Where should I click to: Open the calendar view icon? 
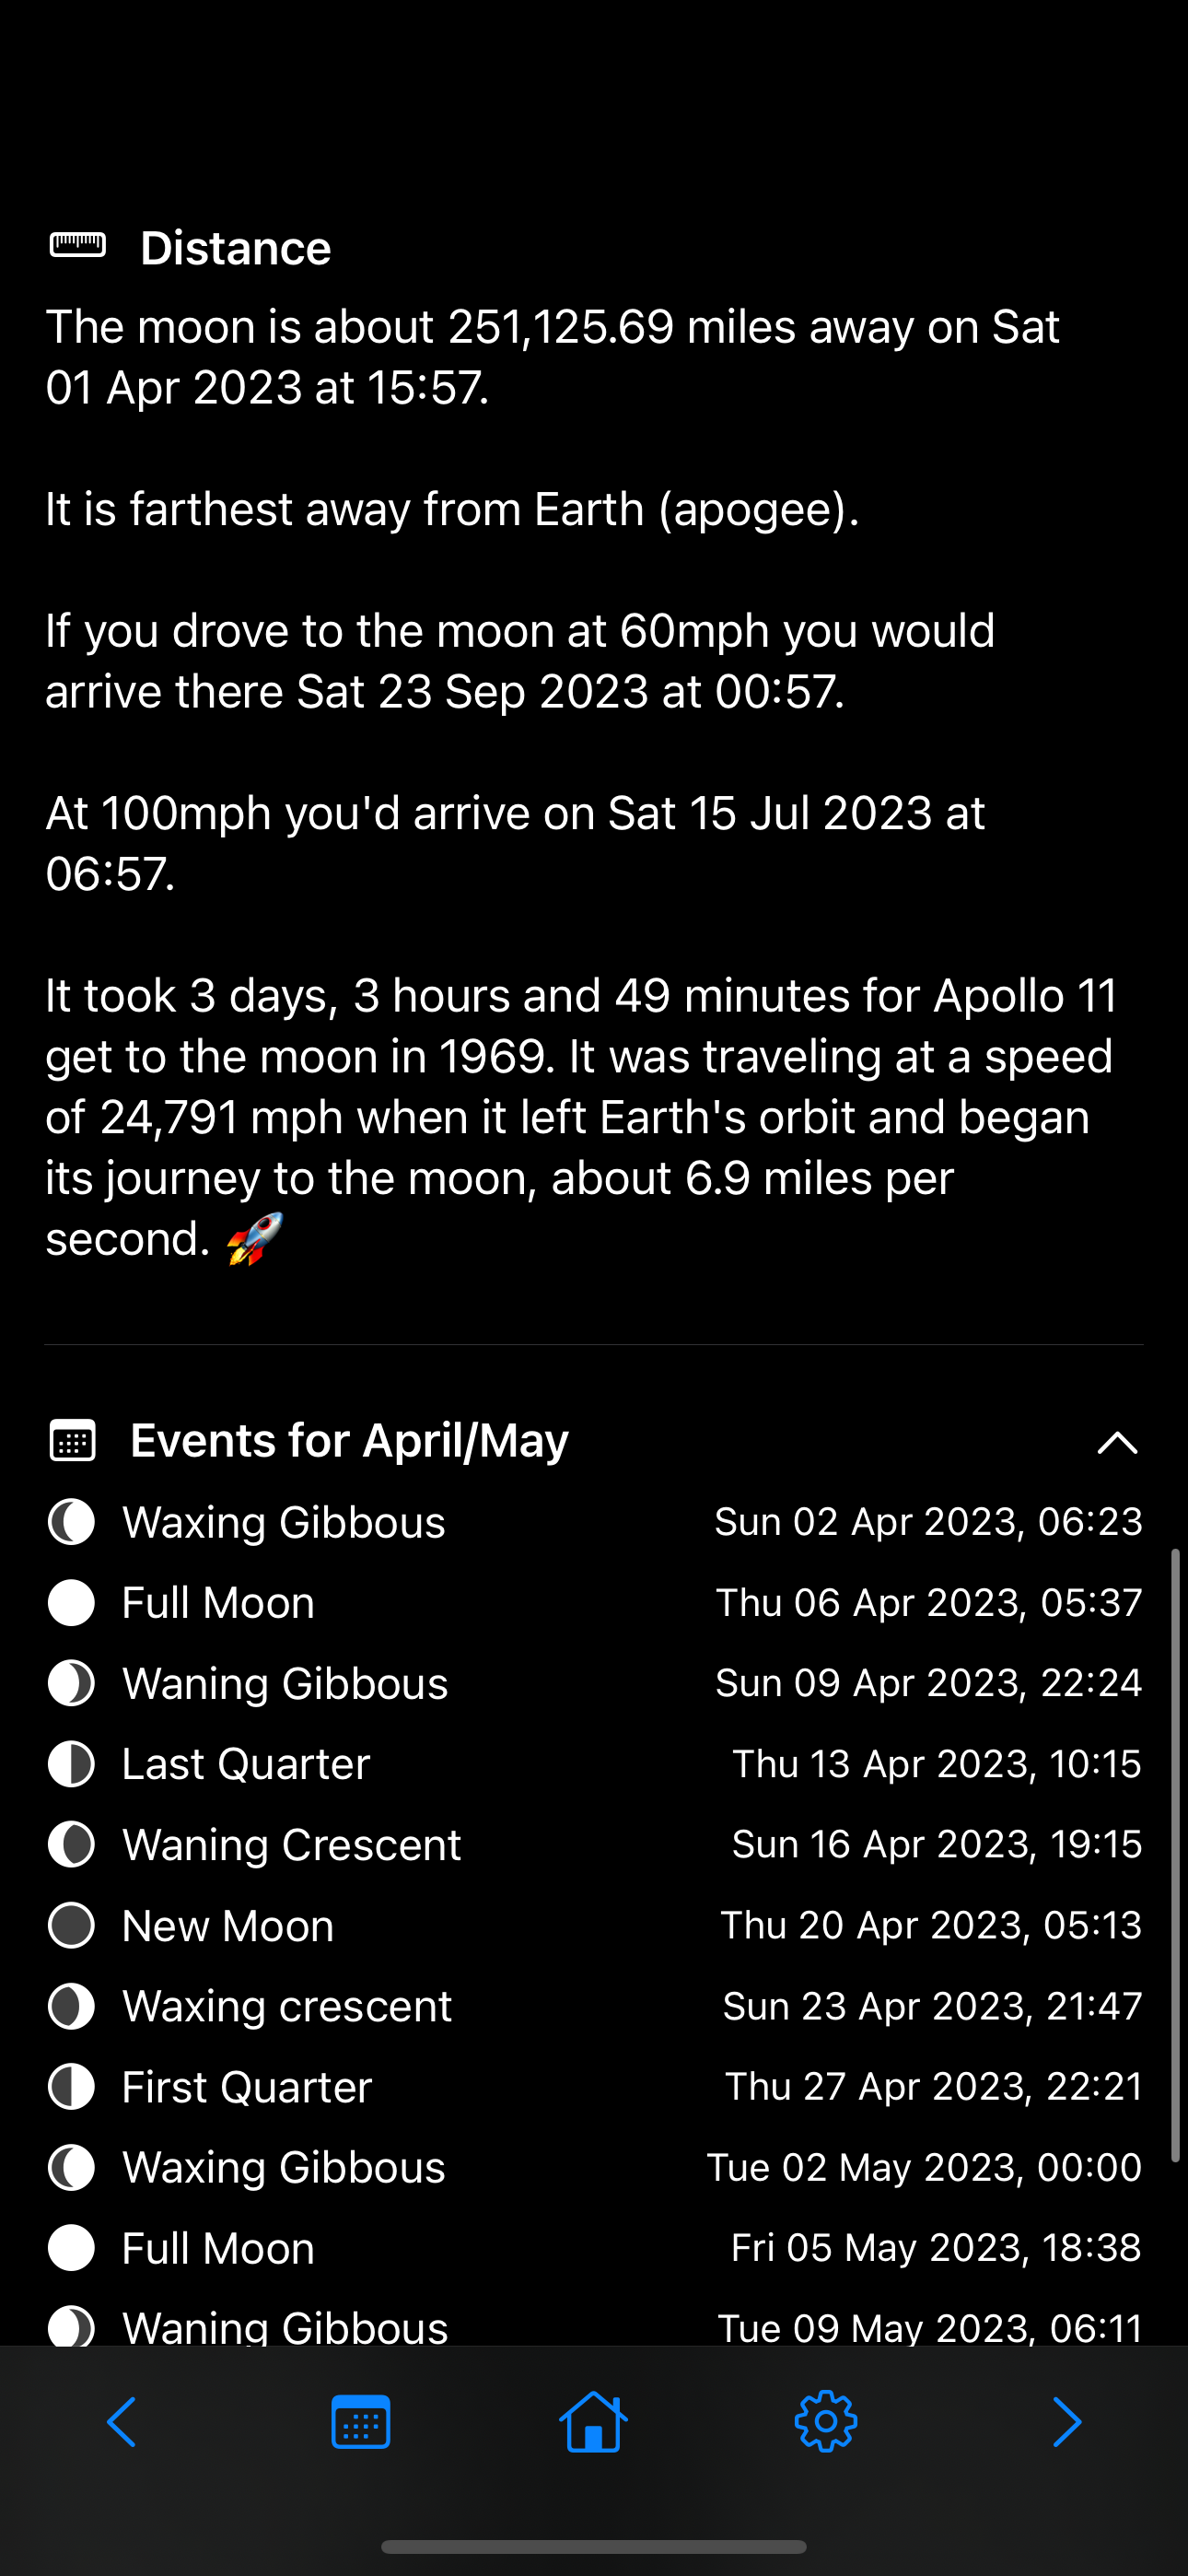[x=360, y=2421]
